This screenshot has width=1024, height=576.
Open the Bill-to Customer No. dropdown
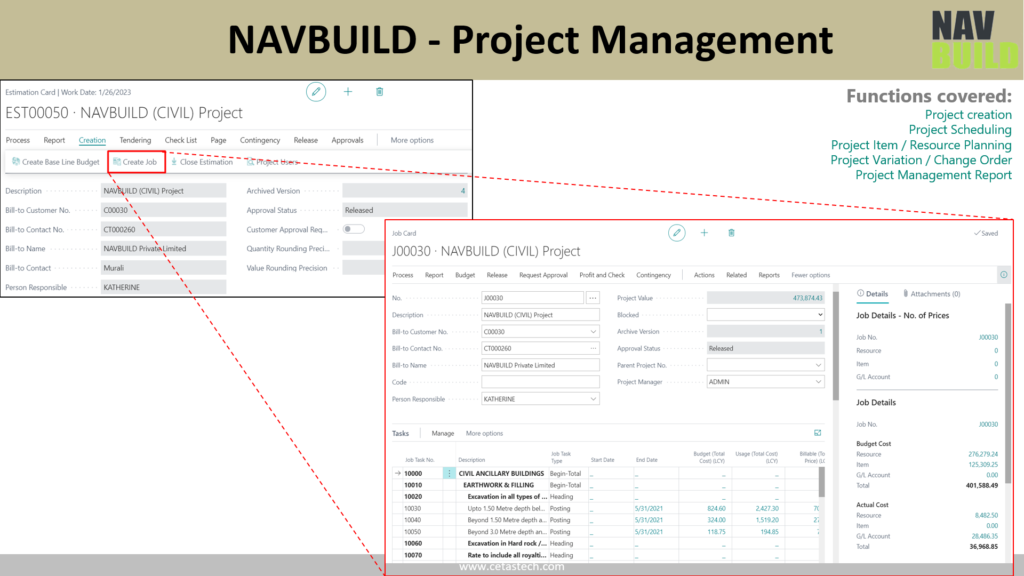tap(593, 331)
